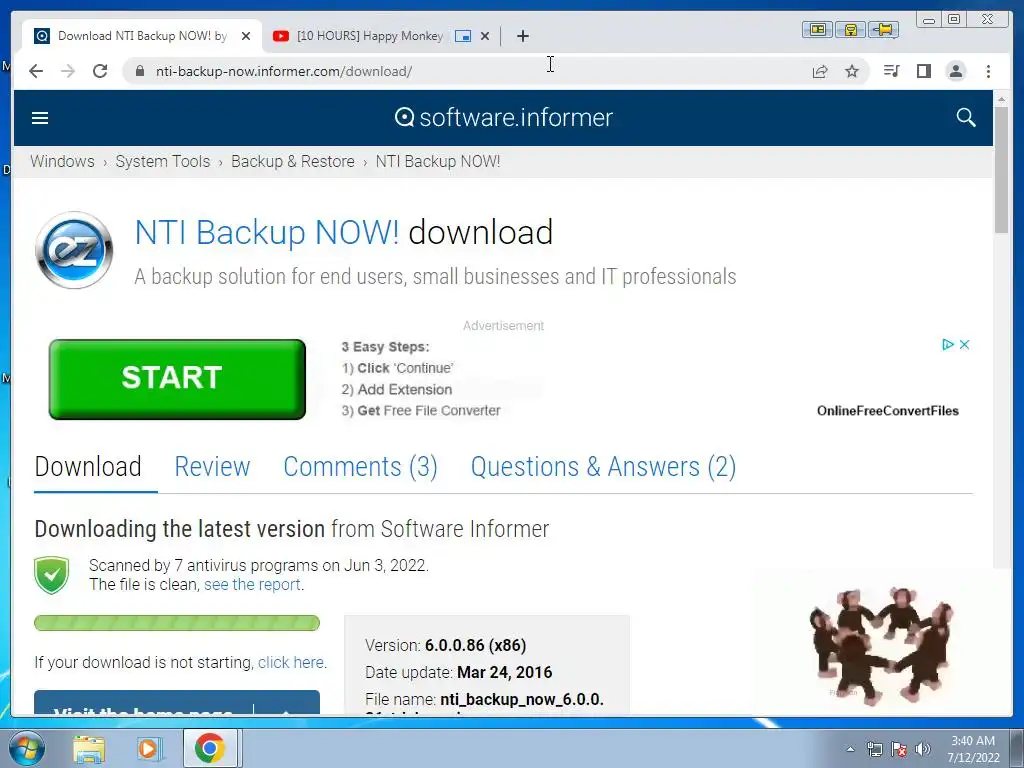Open NTI Backup NOW! breadcrumb

[438, 161]
